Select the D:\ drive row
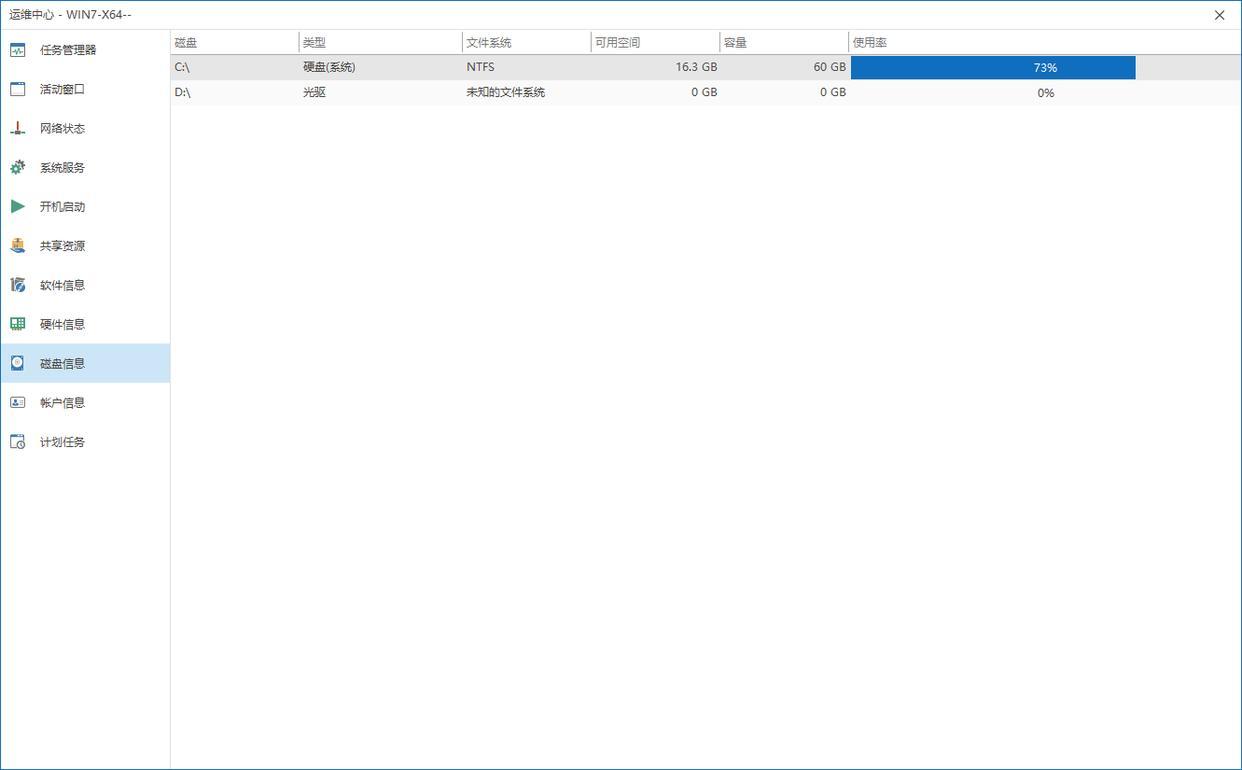 click(706, 92)
